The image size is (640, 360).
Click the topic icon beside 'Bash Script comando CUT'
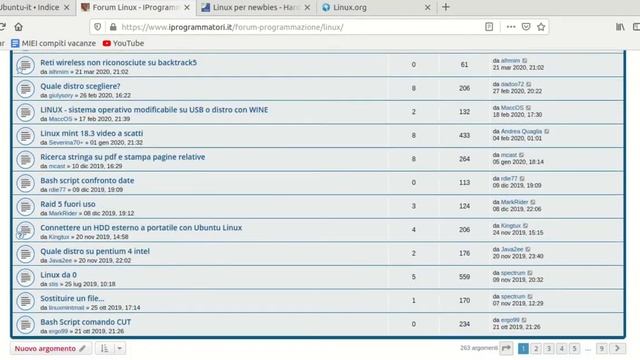coord(25,325)
